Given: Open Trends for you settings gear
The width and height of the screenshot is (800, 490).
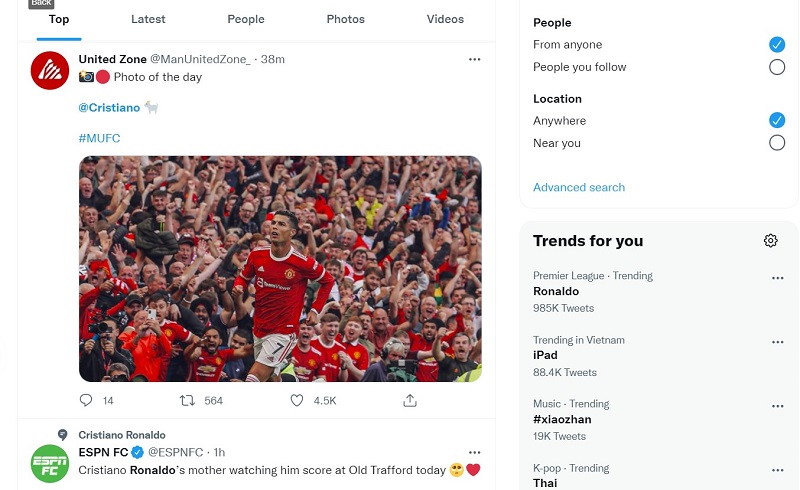Looking at the screenshot, I should (x=770, y=240).
